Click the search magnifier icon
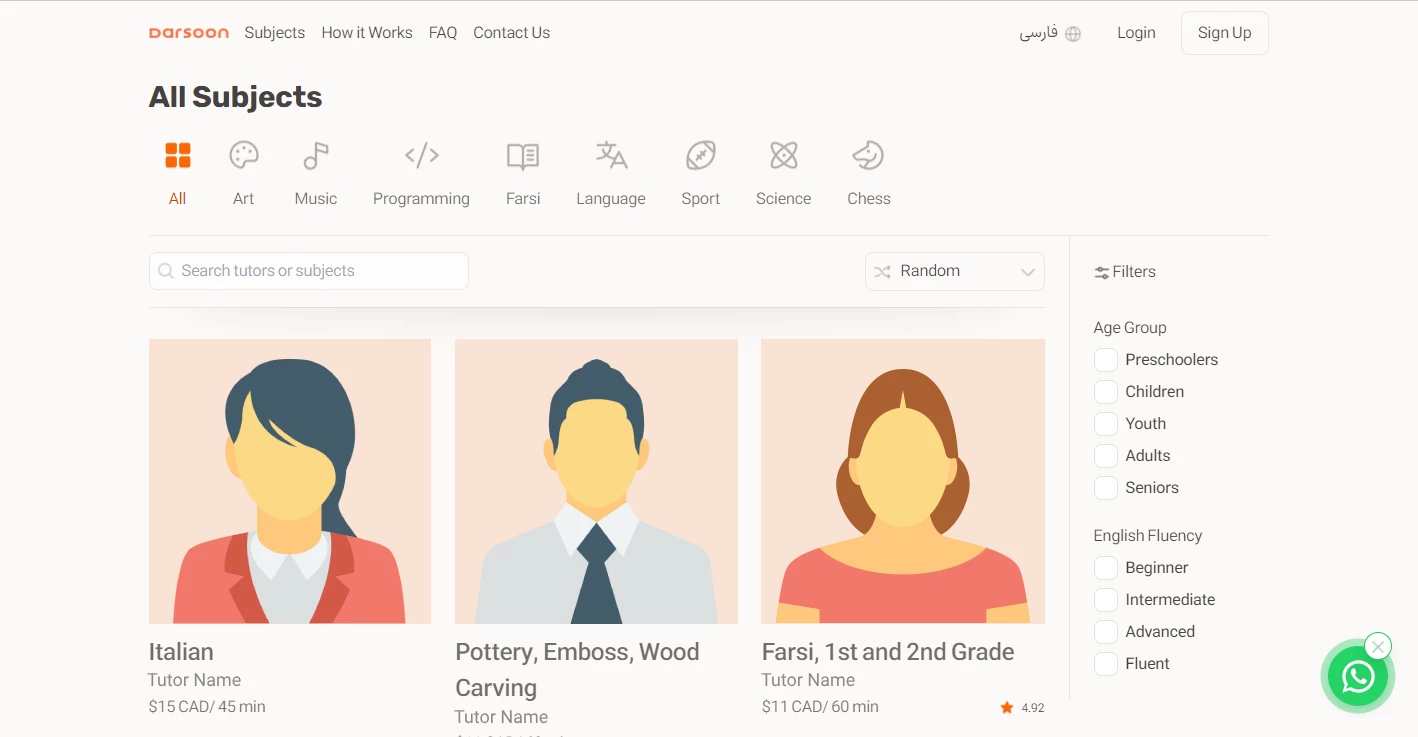1418x737 pixels. click(x=166, y=271)
